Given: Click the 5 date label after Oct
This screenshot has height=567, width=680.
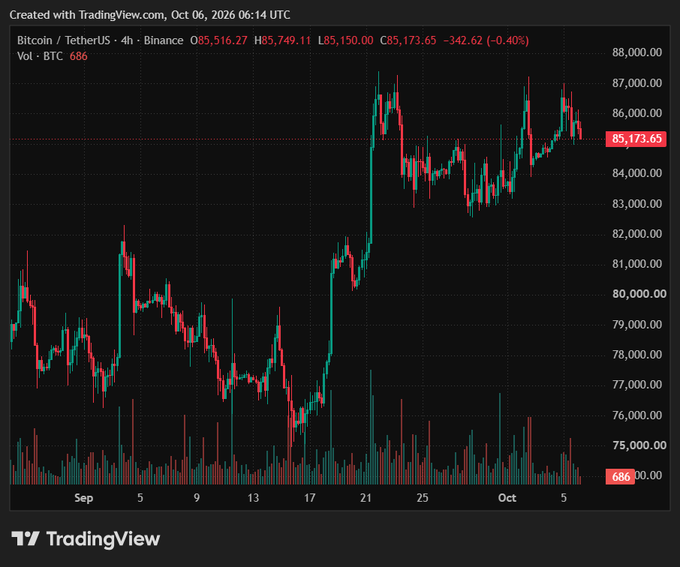Looking at the screenshot, I should point(564,498).
